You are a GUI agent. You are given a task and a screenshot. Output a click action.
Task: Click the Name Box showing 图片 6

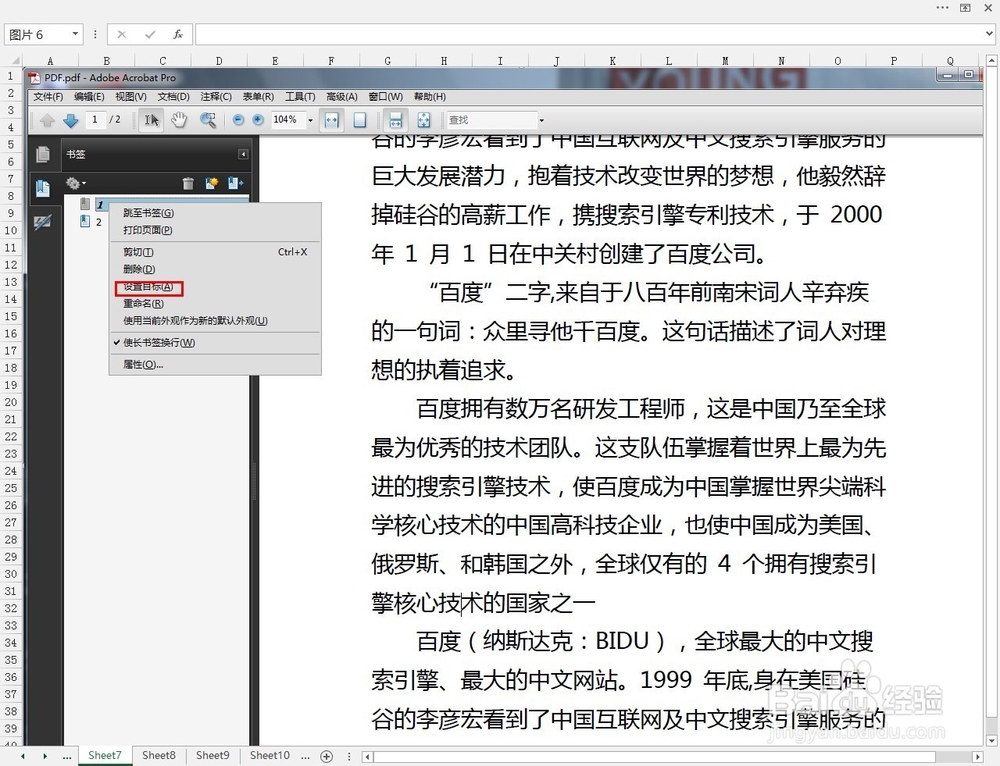tap(37, 34)
